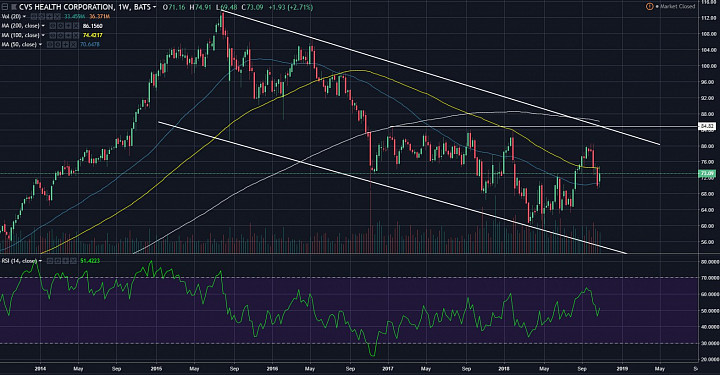Expand the MA (100, close) dropdown arrow
This screenshot has height=375, width=720.
click(x=43, y=35)
